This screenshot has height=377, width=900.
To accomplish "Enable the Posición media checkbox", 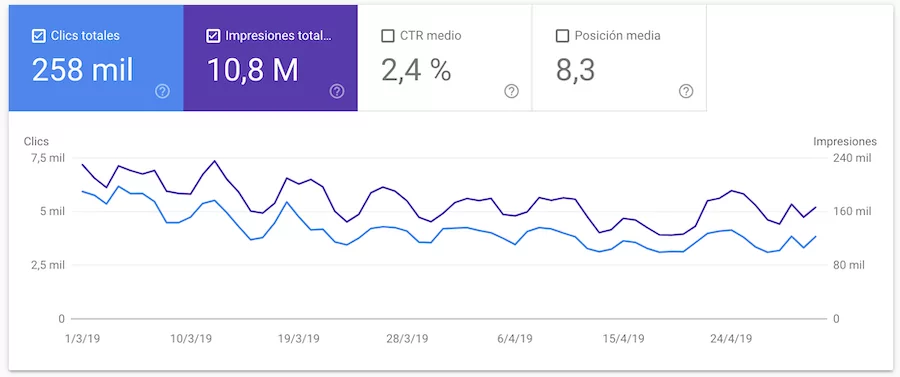I will (562, 36).
